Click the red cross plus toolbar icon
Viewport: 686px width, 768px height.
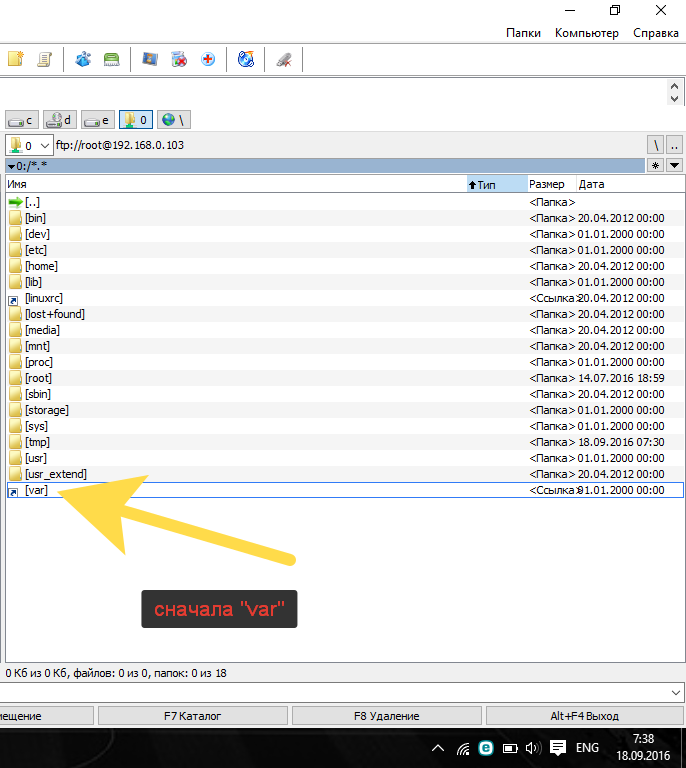208,60
